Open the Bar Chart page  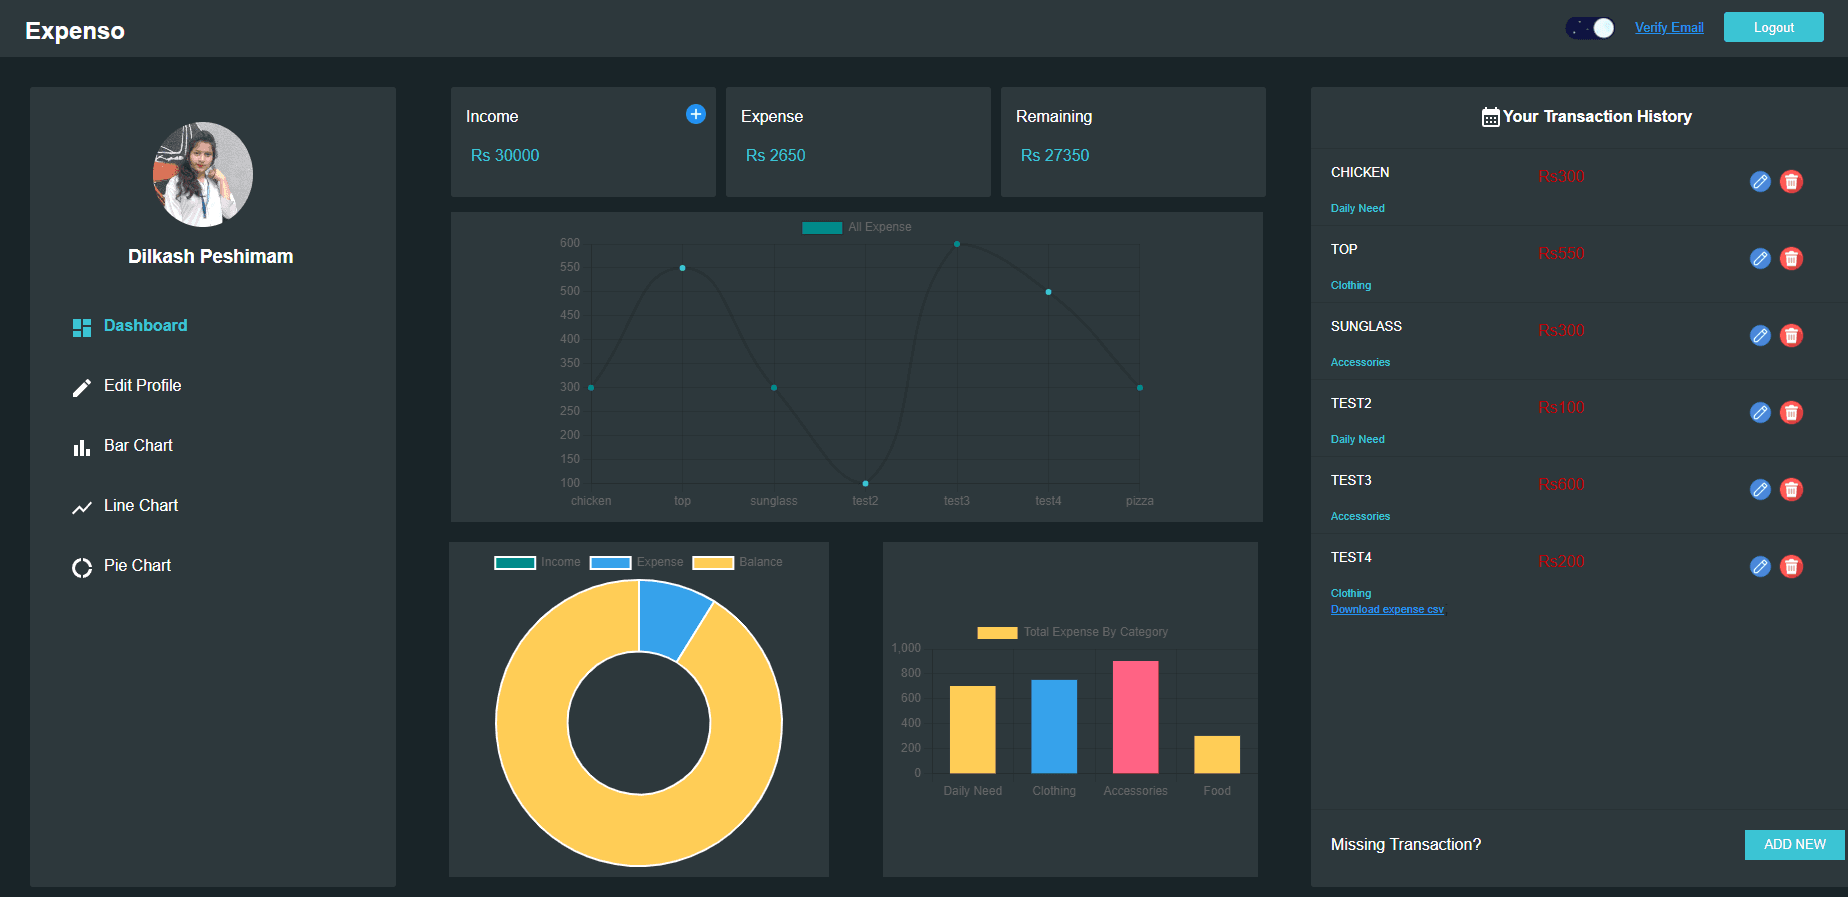point(138,446)
